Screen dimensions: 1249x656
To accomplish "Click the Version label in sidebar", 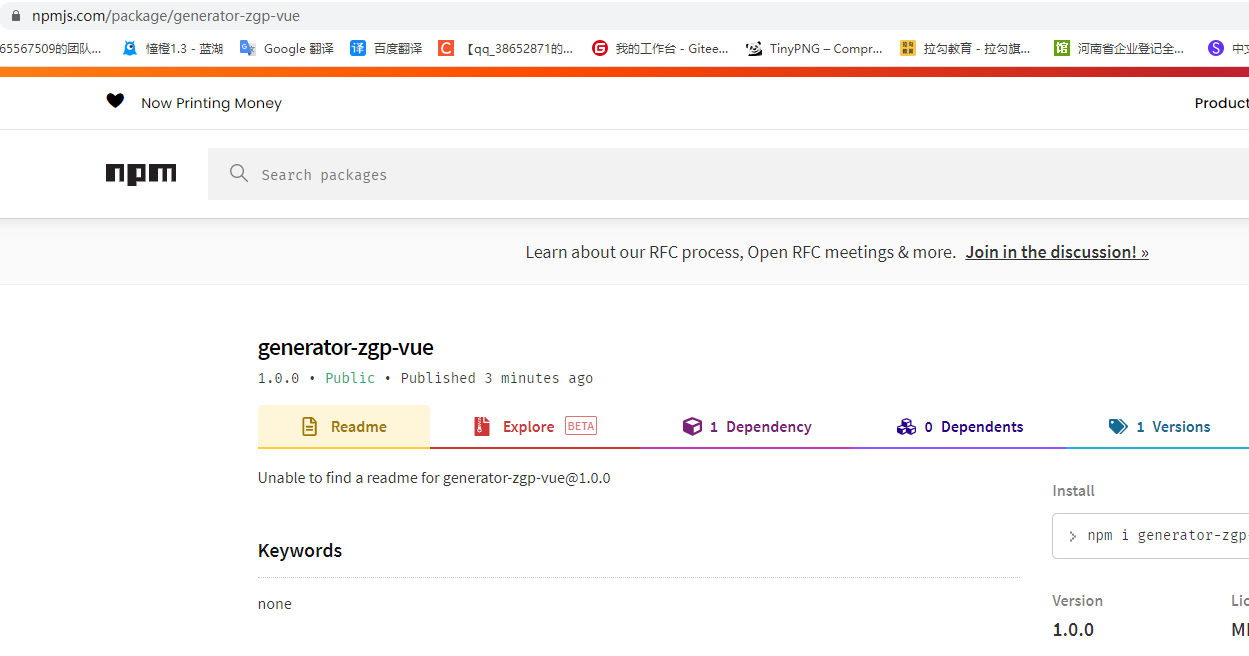I will tap(1078, 601).
